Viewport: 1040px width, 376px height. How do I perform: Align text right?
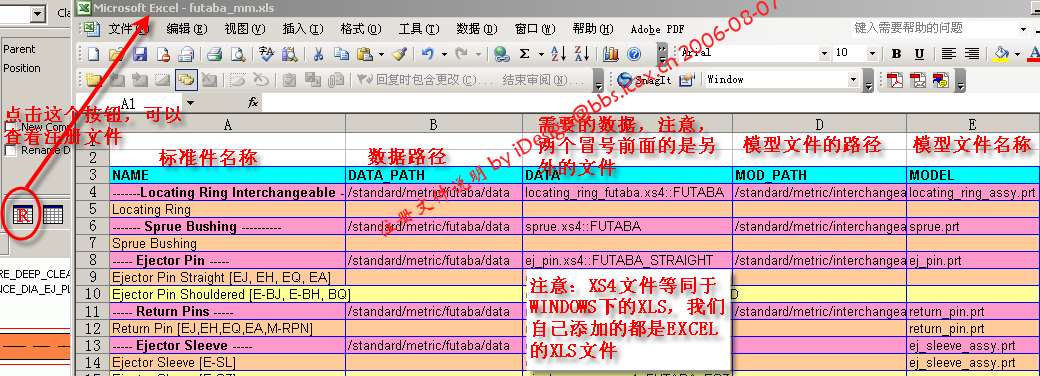point(972,54)
